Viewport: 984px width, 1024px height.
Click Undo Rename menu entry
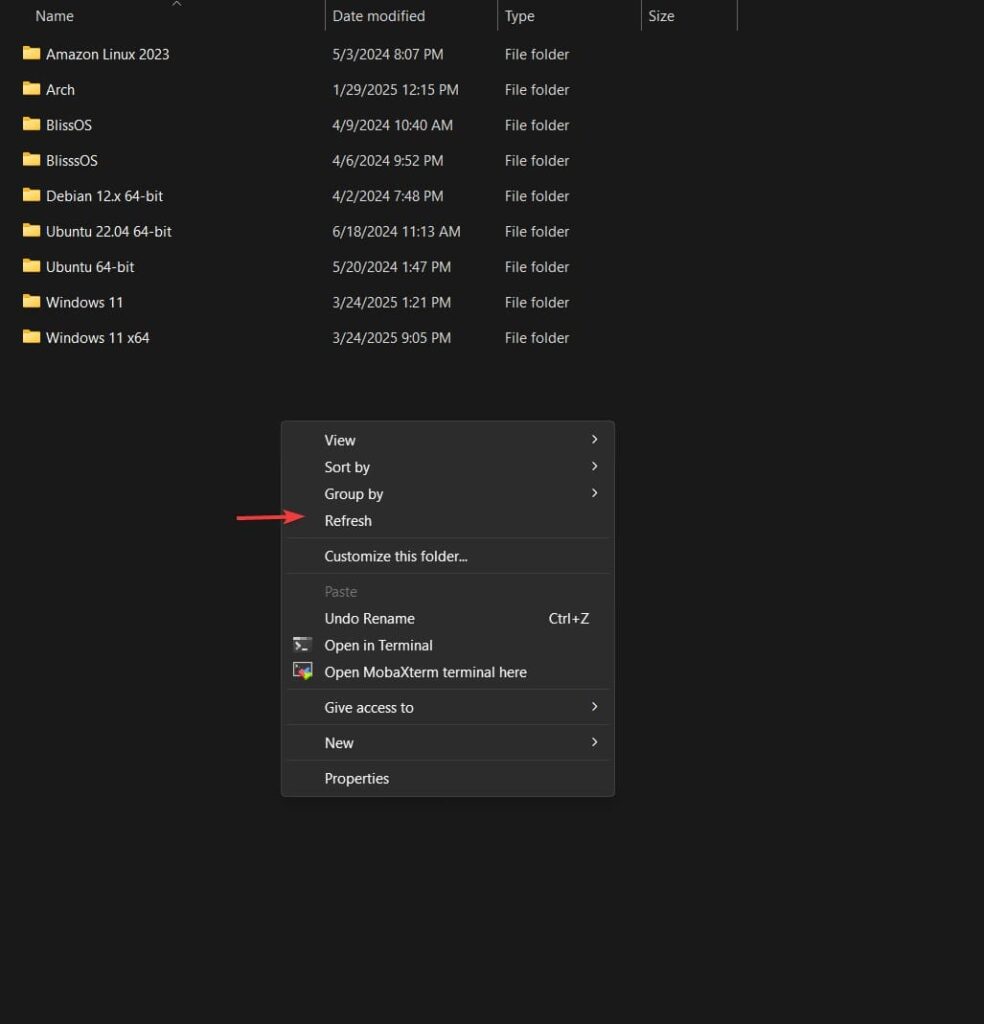point(370,618)
